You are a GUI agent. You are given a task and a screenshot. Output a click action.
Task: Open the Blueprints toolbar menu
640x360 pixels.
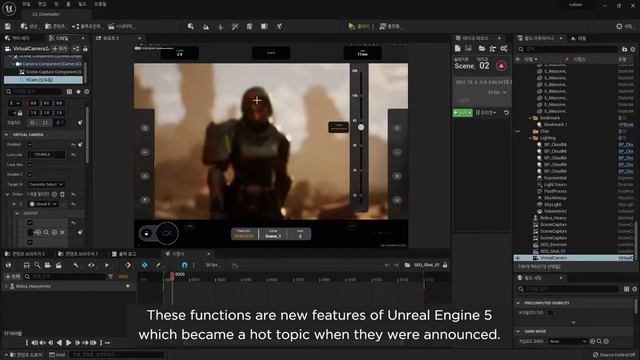coord(87,26)
